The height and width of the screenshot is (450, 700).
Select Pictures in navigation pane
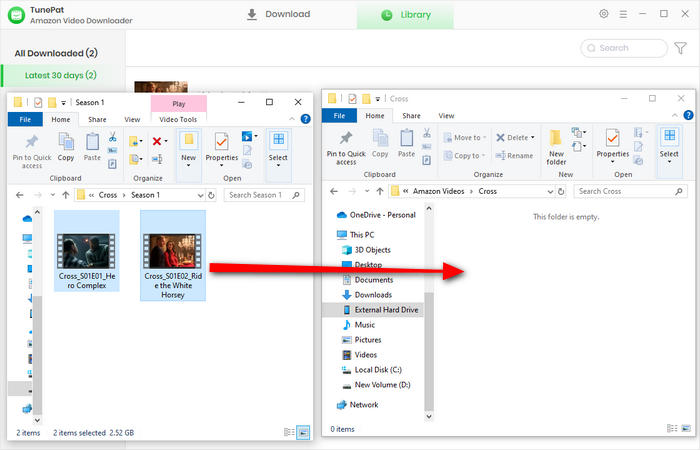(x=362, y=340)
